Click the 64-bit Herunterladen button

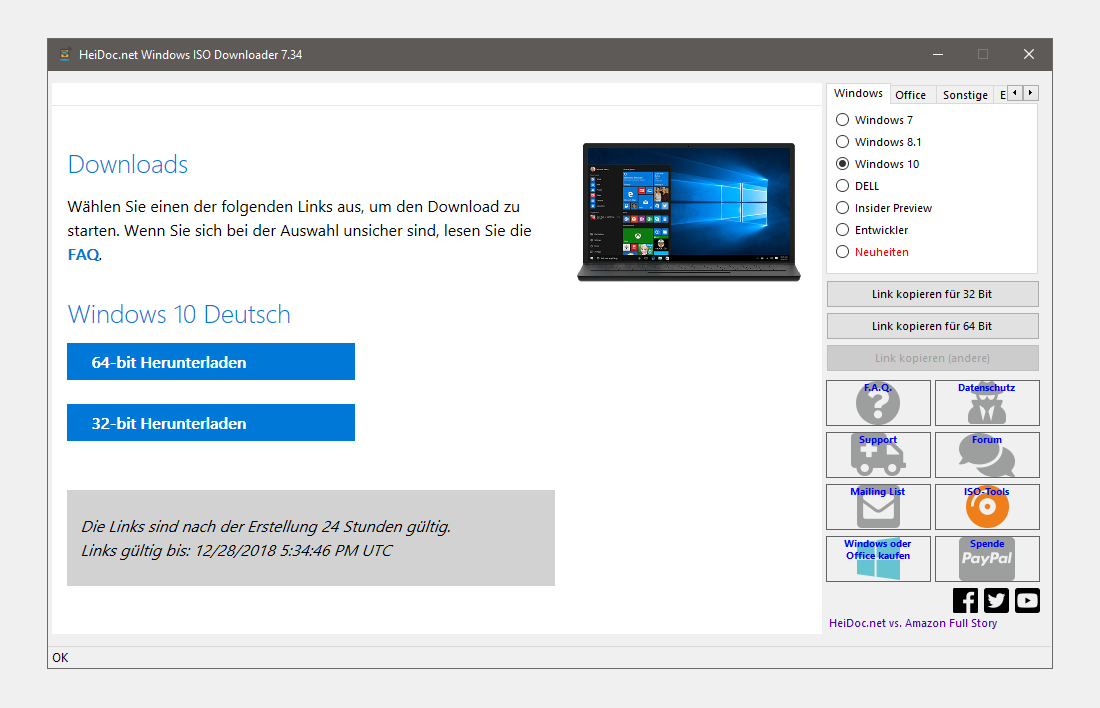tap(211, 362)
